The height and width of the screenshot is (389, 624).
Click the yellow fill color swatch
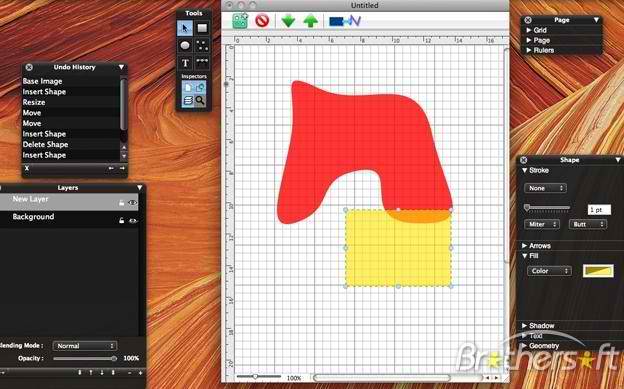coord(598,271)
